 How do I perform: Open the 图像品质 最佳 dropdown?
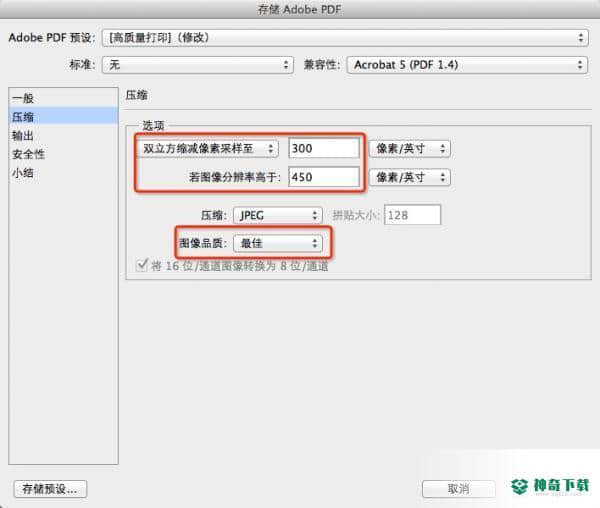click(x=278, y=243)
